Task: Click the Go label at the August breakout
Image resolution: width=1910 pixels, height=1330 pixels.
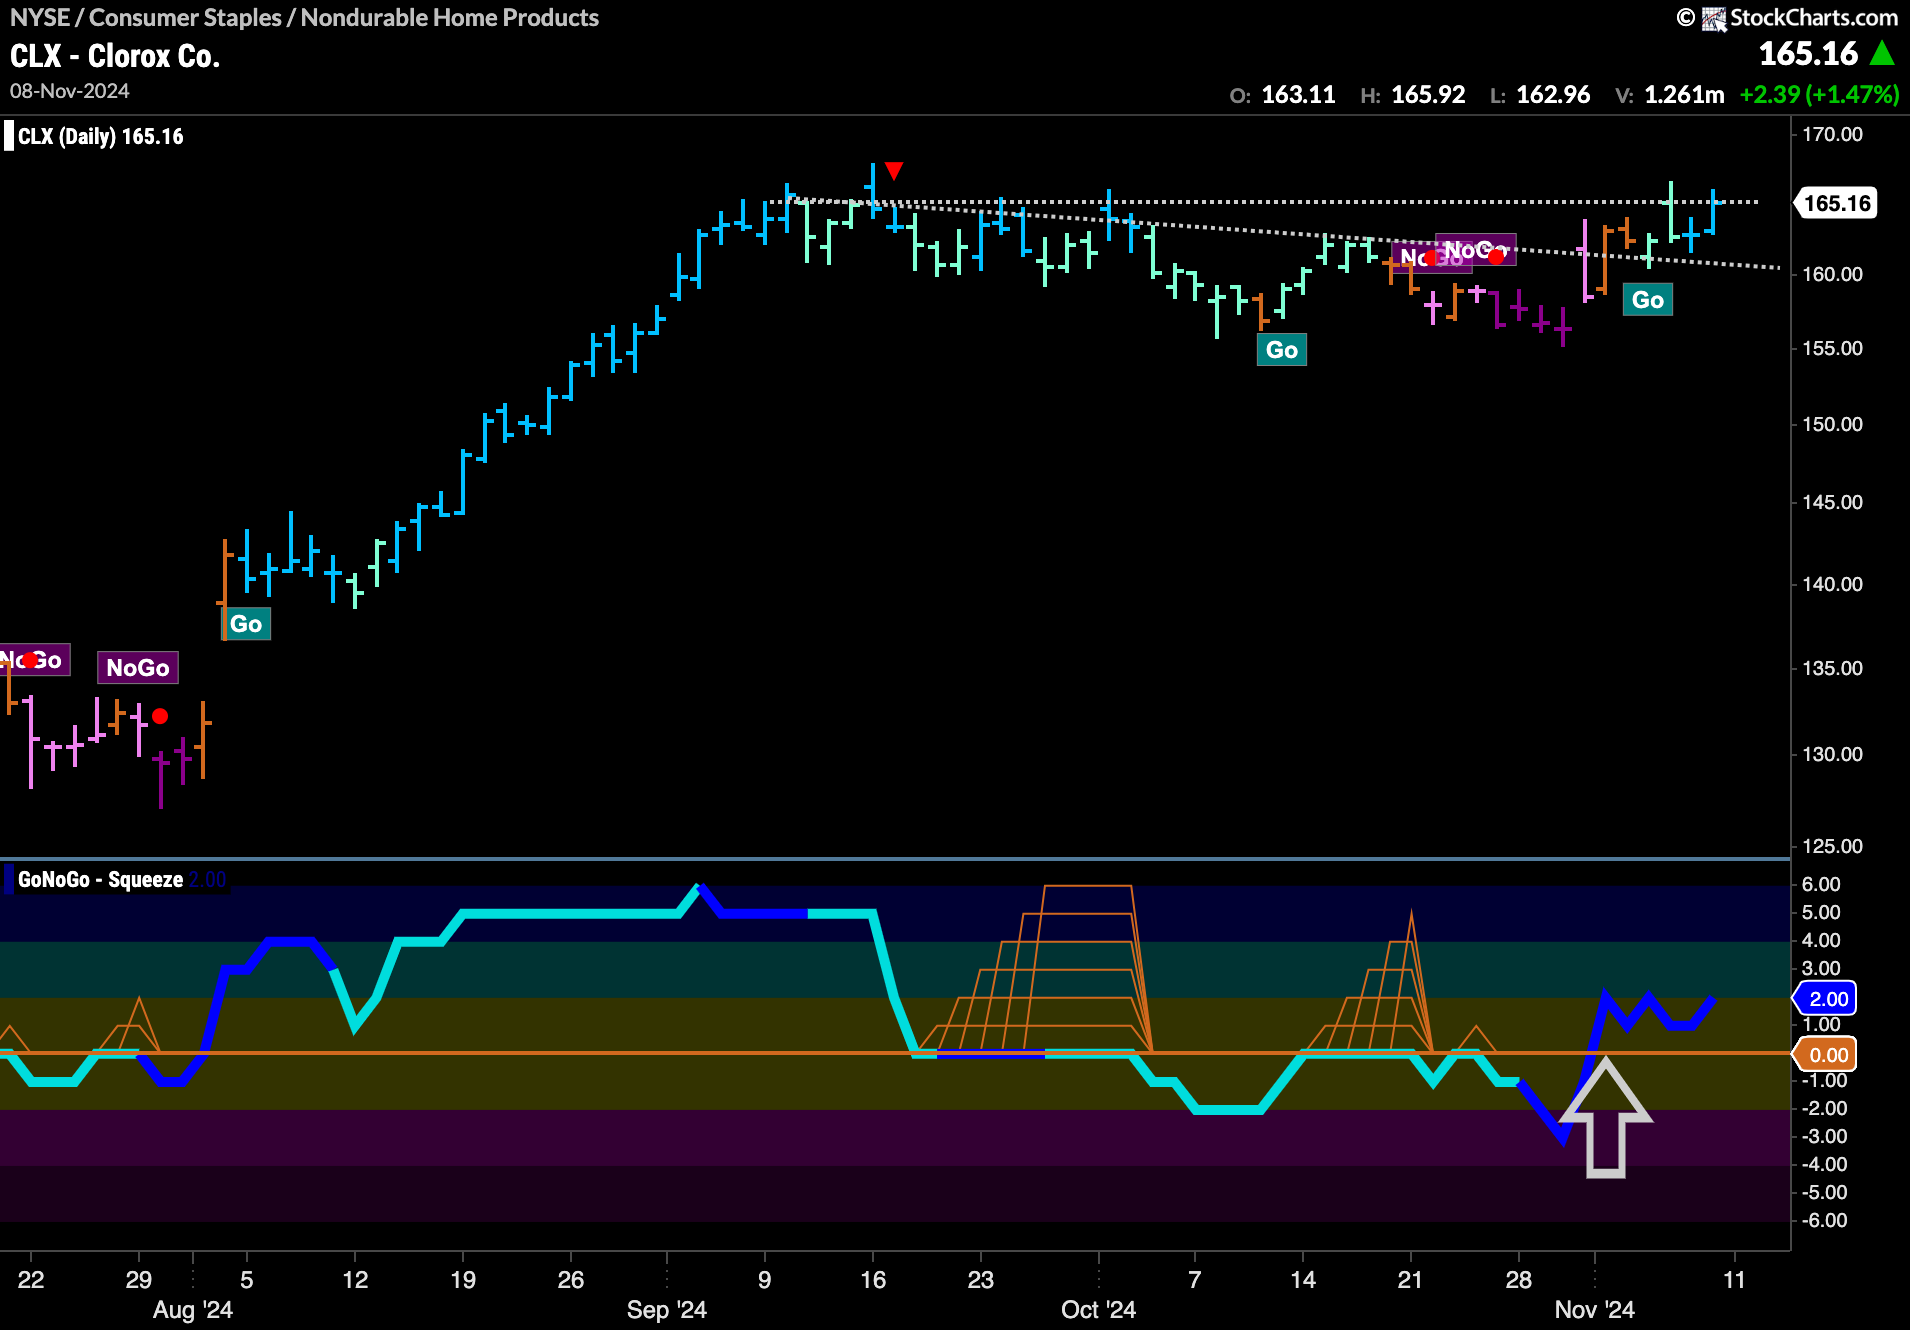Action: click(x=246, y=624)
